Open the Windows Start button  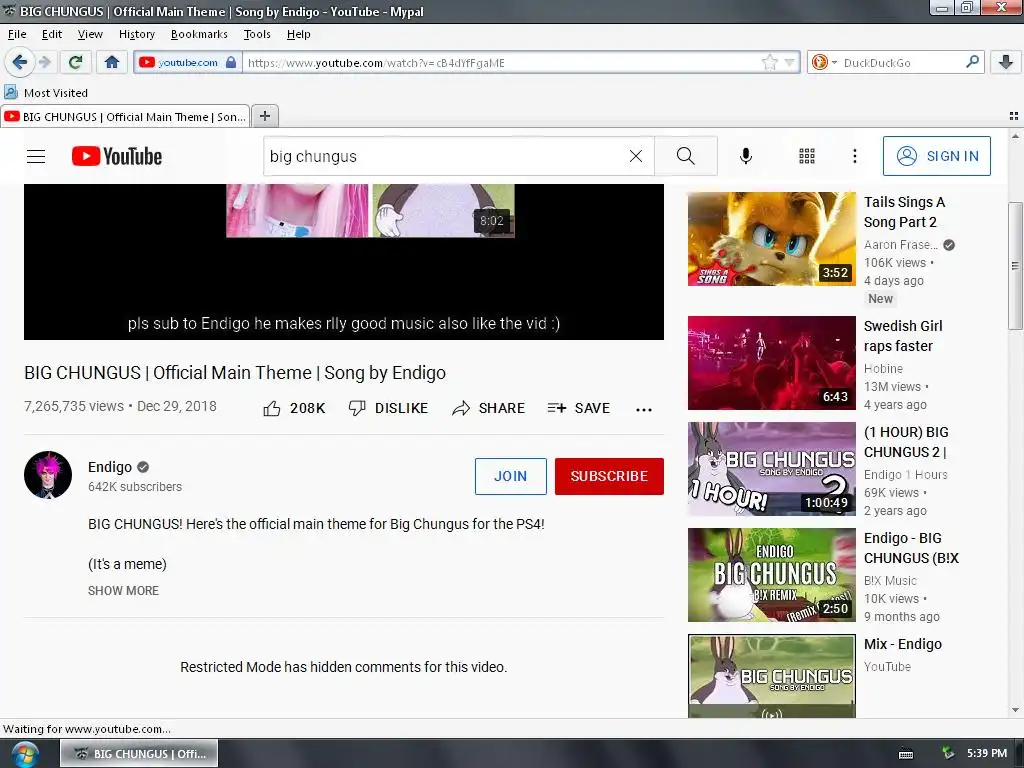tap(25, 754)
